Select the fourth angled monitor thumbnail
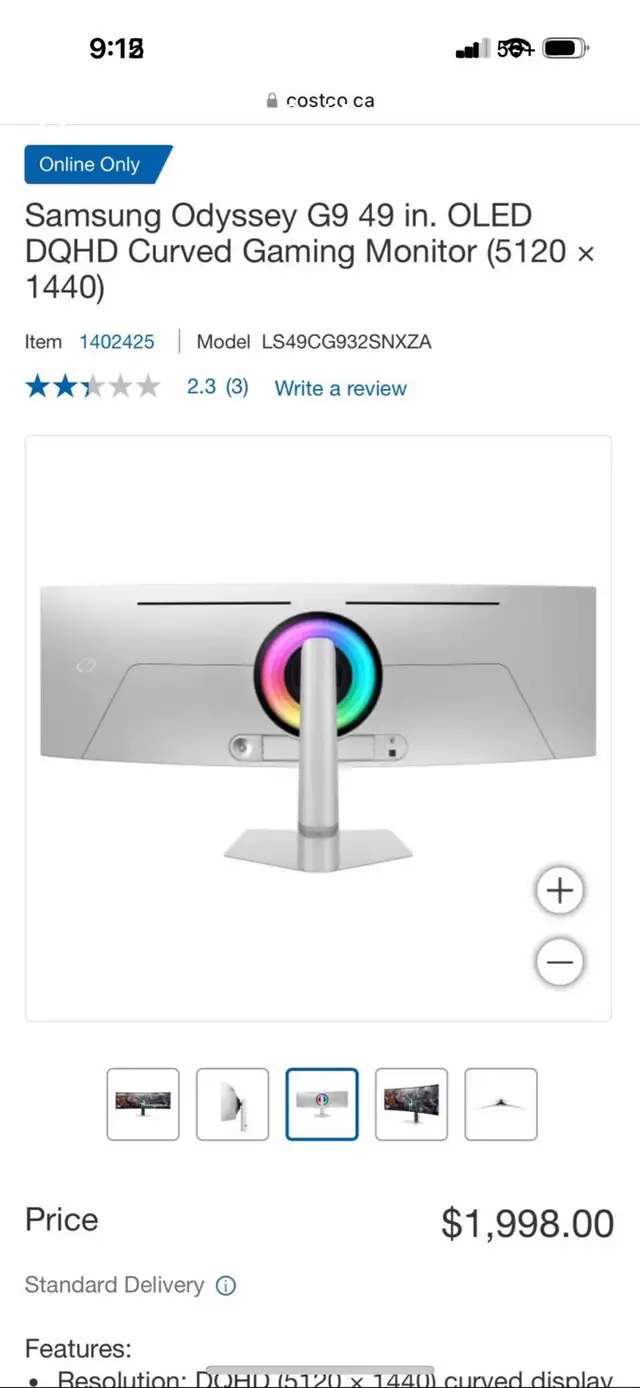This screenshot has width=640, height=1388. click(411, 1104)
